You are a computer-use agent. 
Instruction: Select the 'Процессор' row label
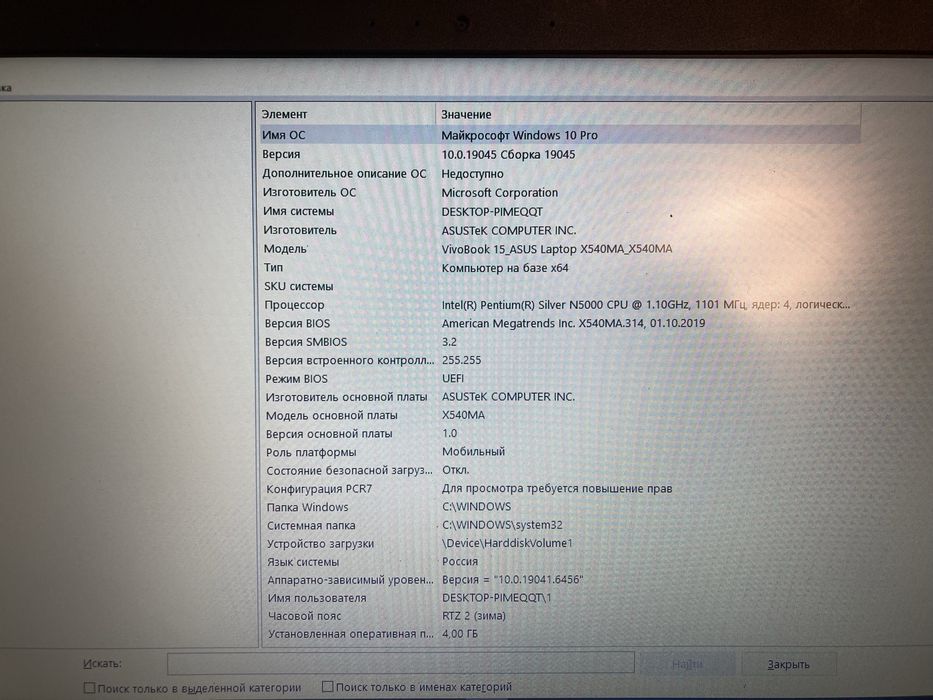tap(295, 305)
